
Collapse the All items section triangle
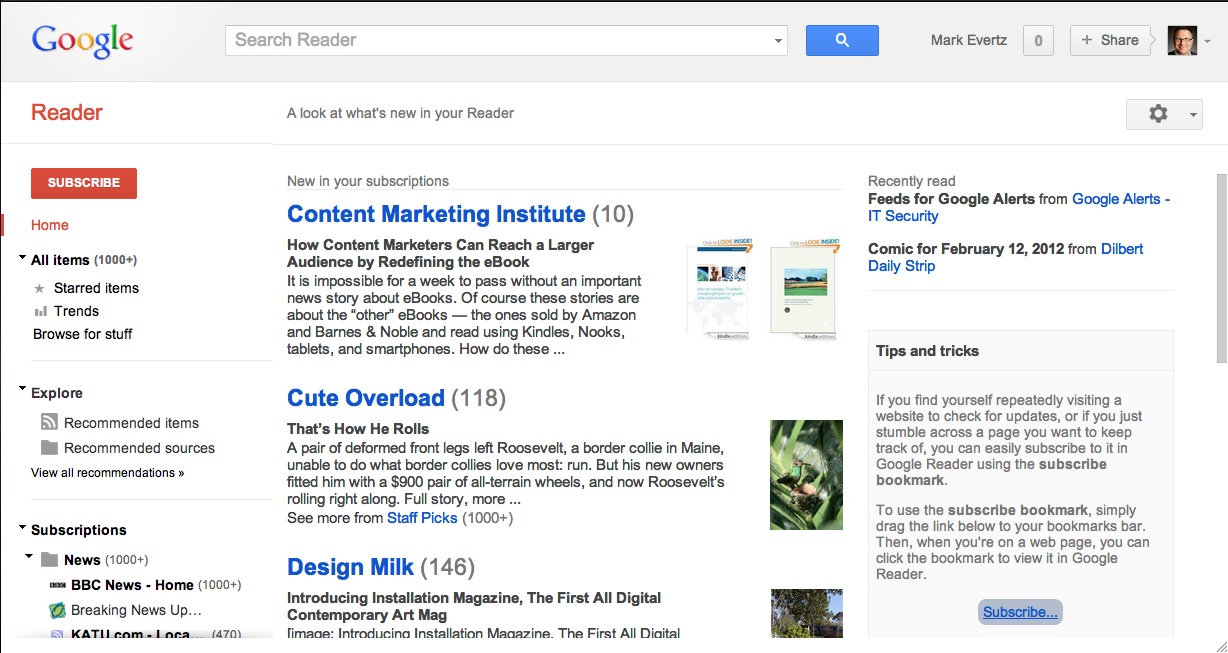click(x=23, y=258)
